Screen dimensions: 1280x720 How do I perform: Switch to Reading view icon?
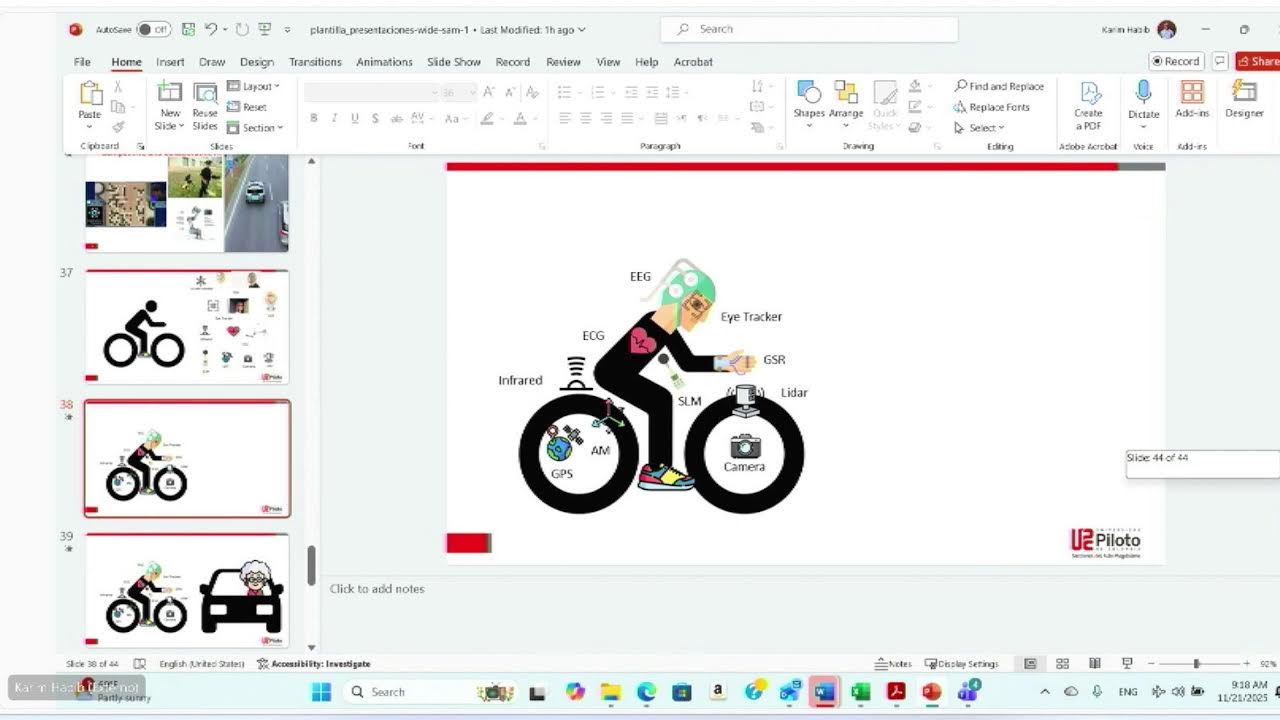(x=1095, y=663)
